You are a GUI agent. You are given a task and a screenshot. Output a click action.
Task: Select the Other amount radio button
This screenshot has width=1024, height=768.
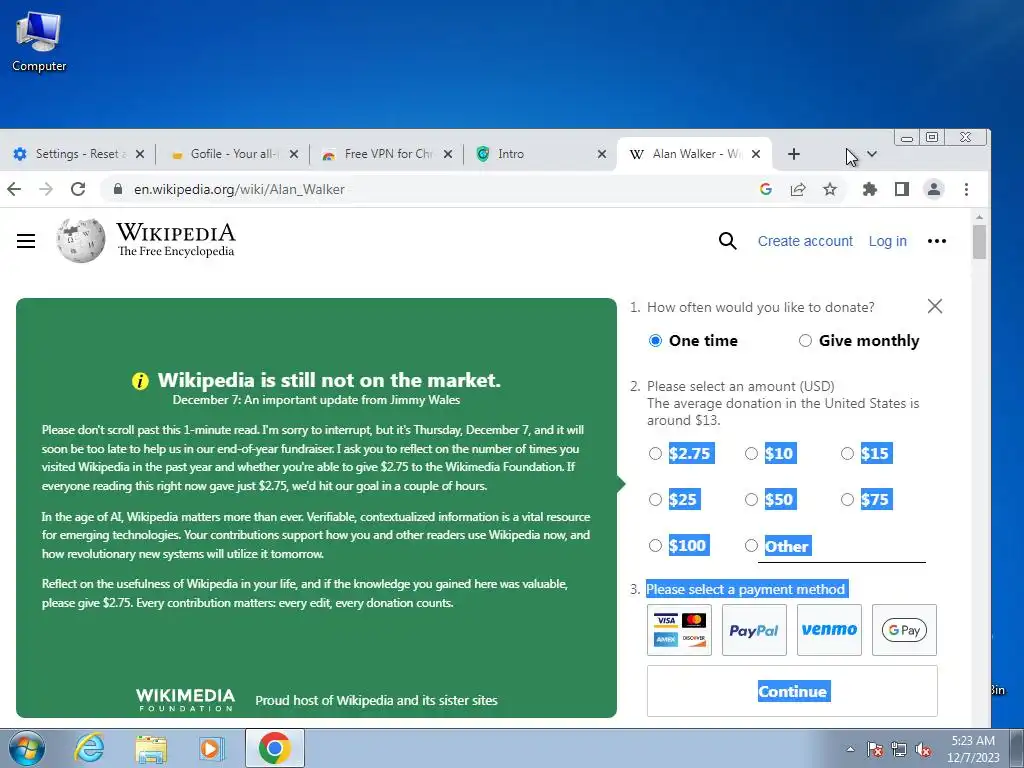(x=751, y=545)
